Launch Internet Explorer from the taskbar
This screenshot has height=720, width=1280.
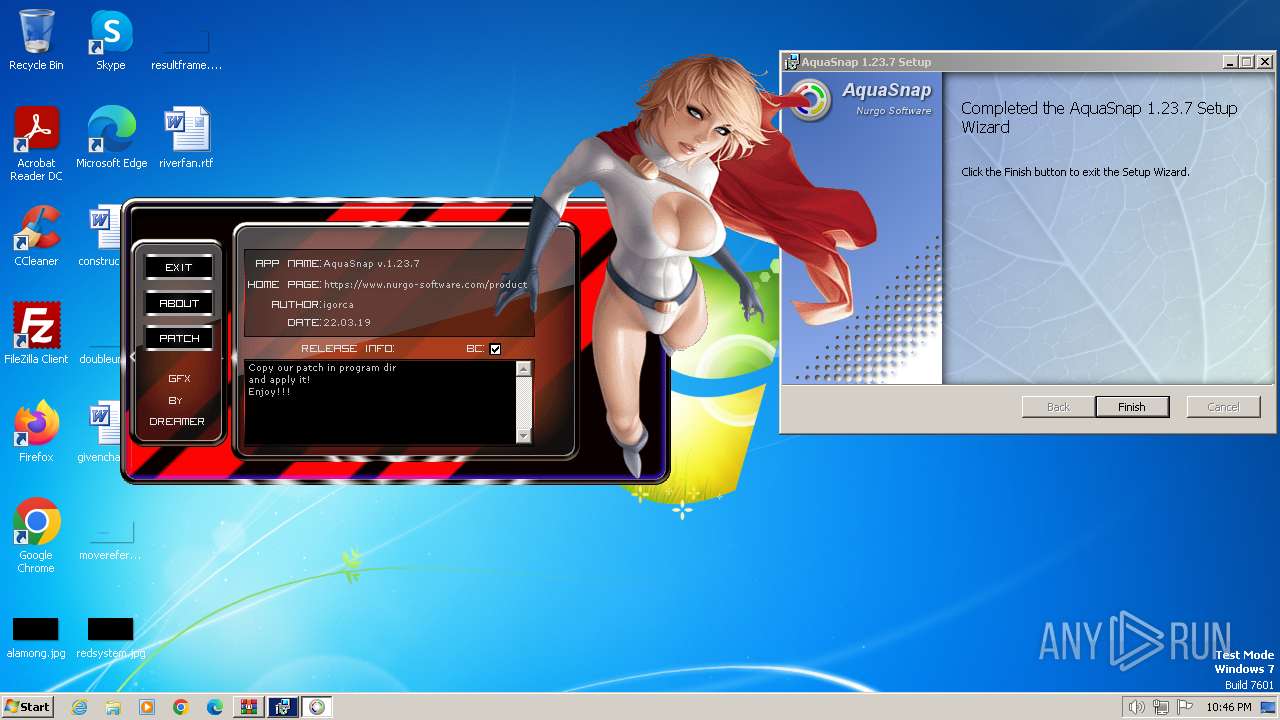[x=79, y=707]
